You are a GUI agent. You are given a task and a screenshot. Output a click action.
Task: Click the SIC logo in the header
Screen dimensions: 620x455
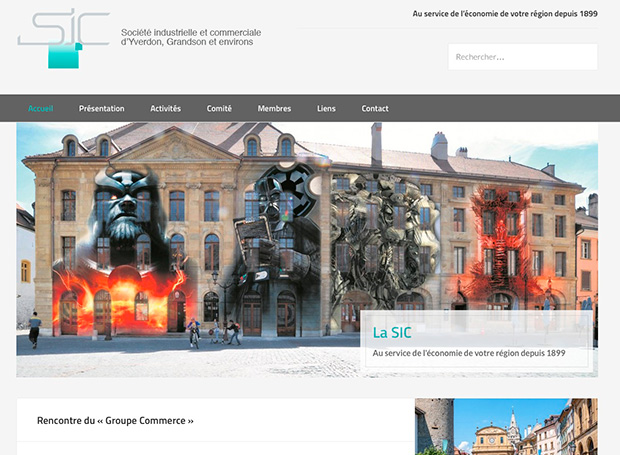coord(63,38)
